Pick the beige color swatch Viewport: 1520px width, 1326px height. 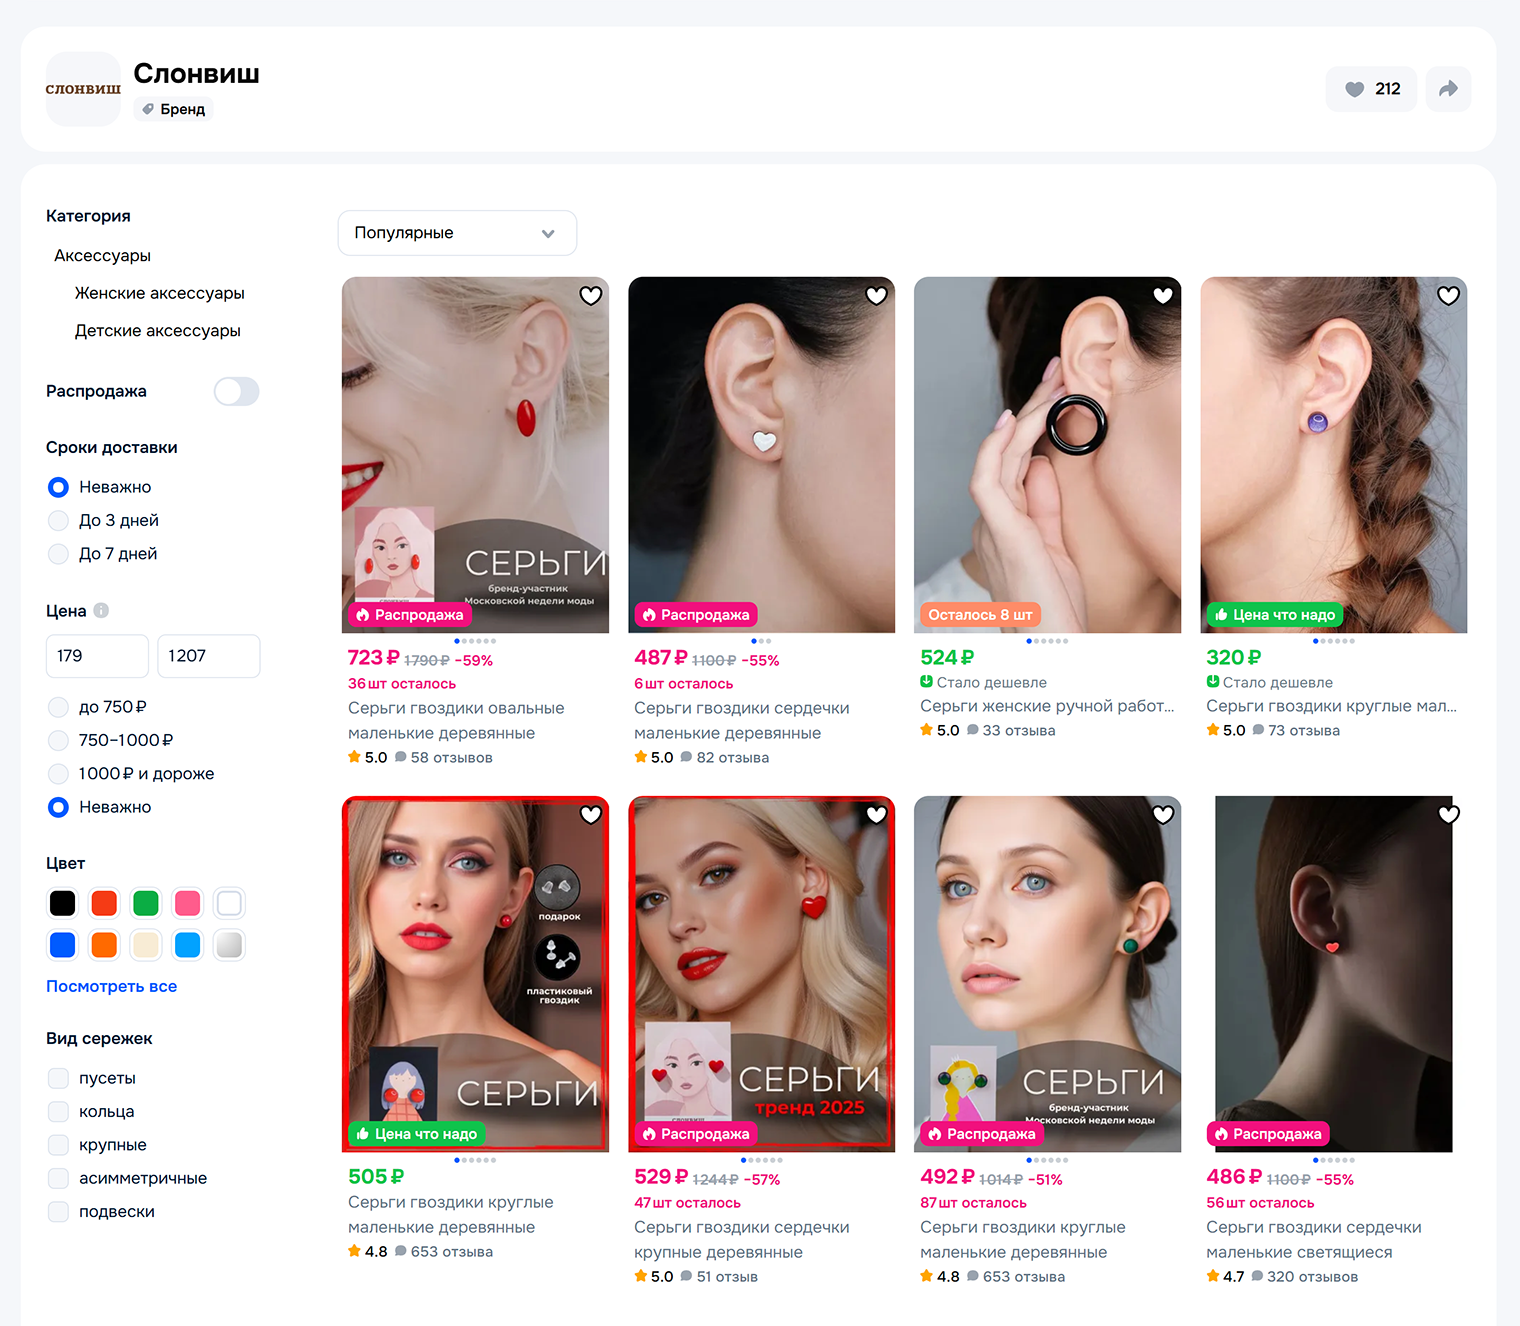(146, 945)
